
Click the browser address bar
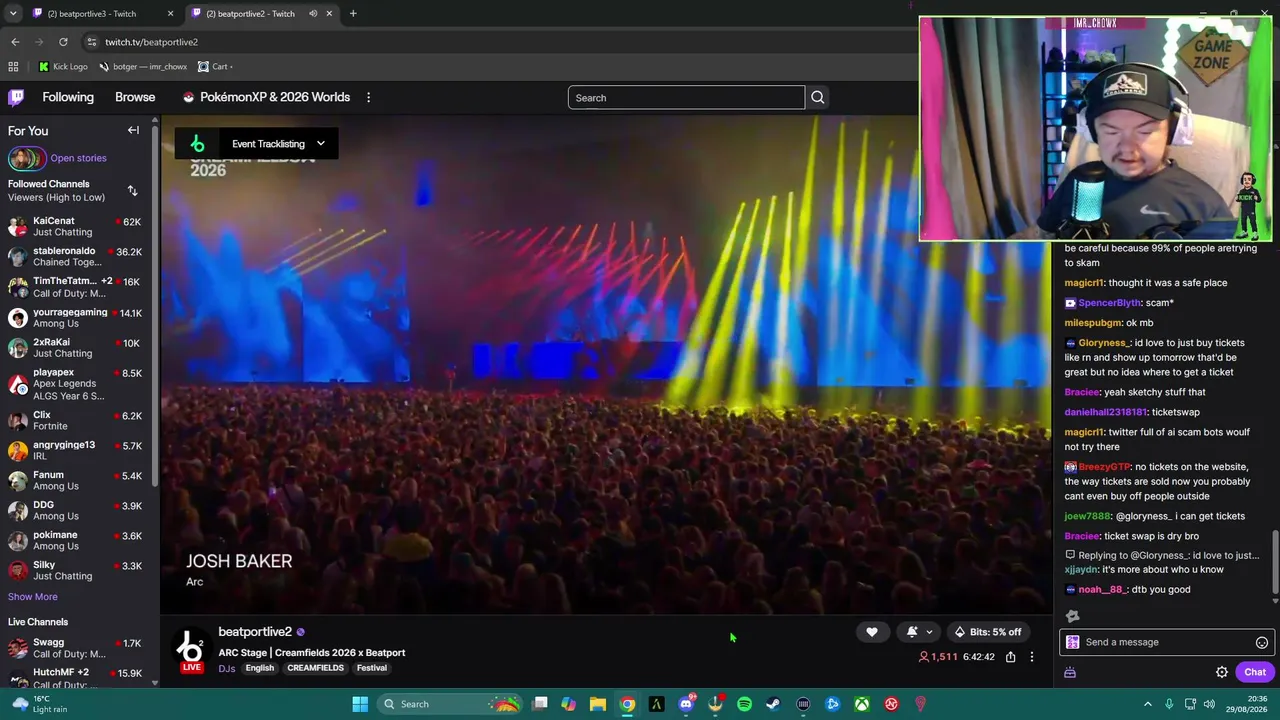500,42
